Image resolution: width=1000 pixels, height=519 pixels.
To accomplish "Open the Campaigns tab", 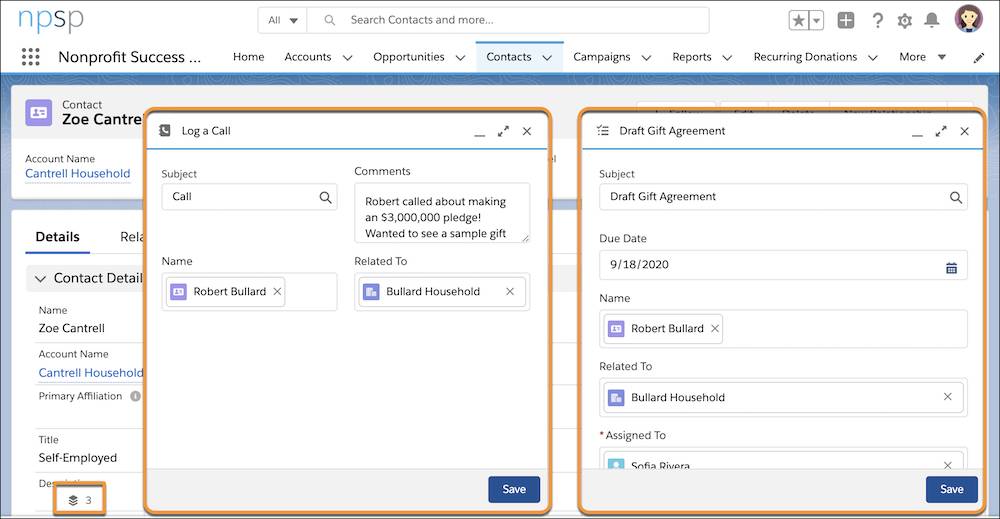I will (x=601, y=57).
